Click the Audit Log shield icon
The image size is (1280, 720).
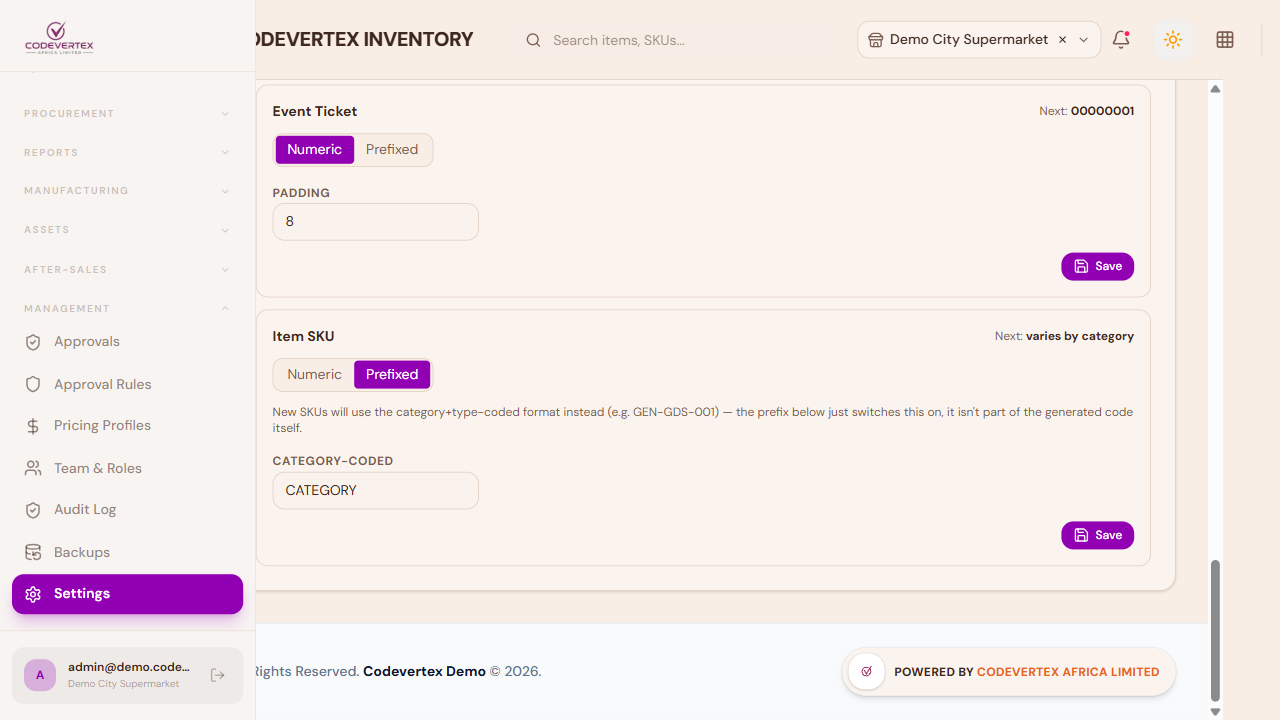tap(33, 510)
